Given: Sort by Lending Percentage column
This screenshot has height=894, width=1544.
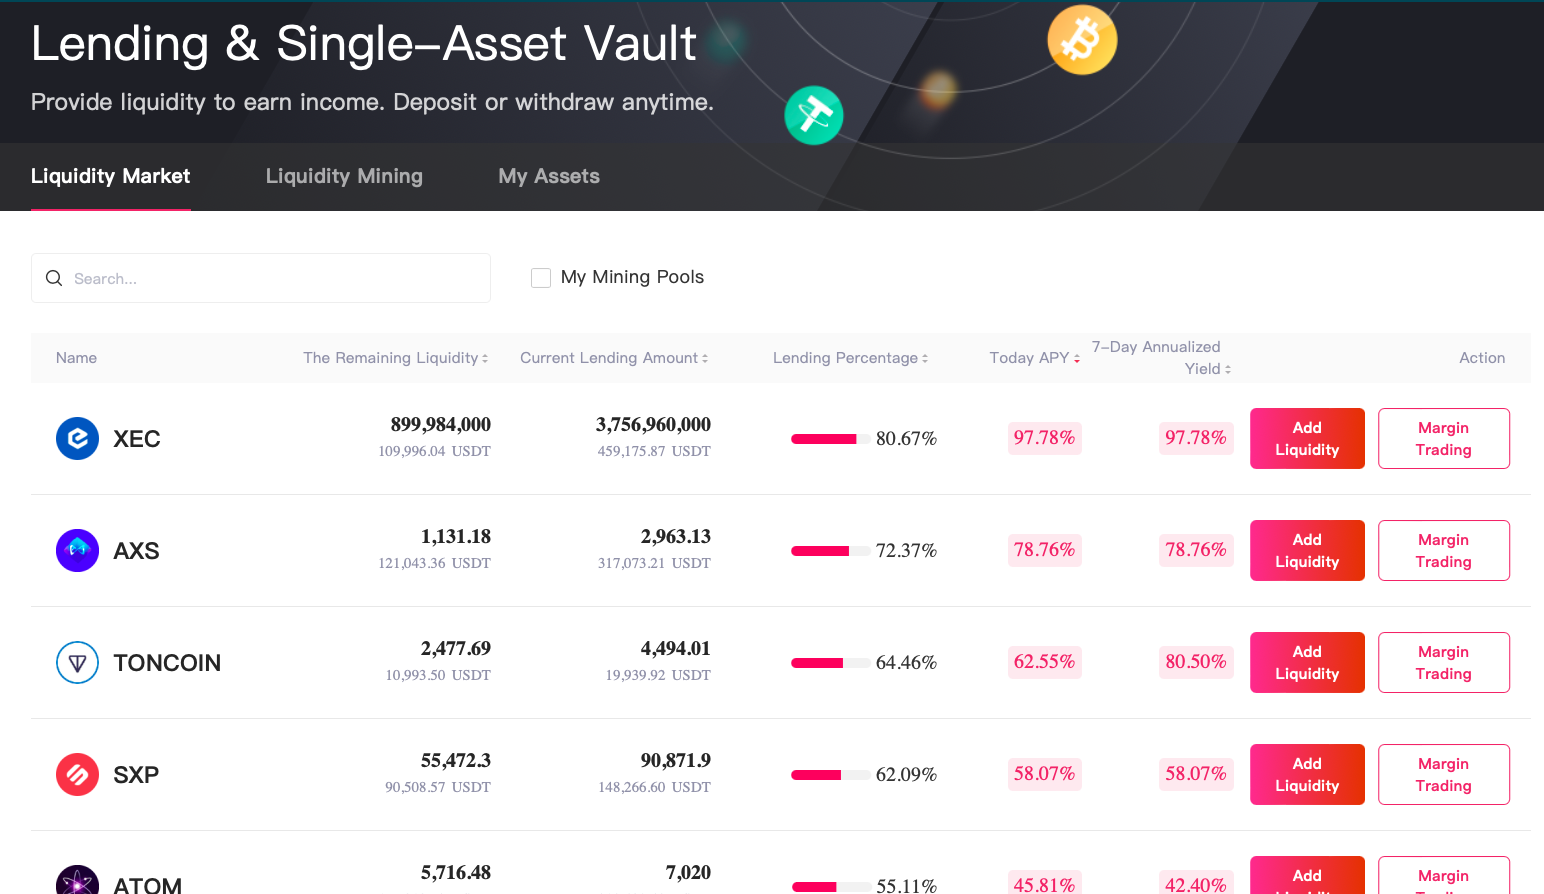Looking at the screenshot, I should pyautogui.click(x=850, y=358).
